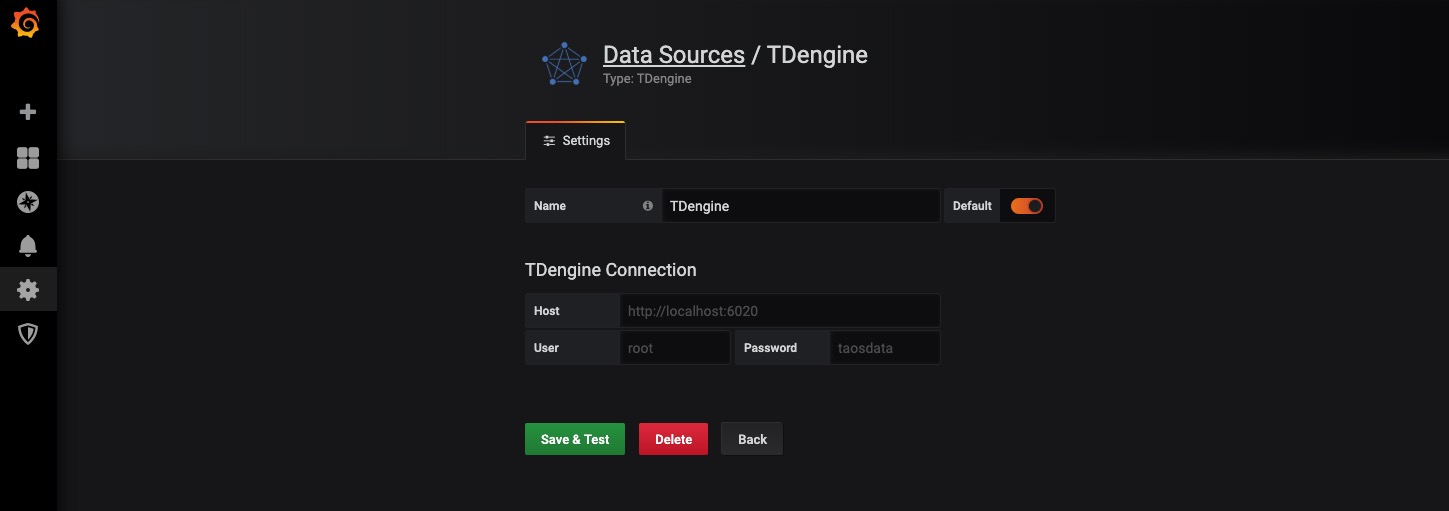Click the sliders icon on Settings tab
Viewport: 1449px width, 511px height.
click(x=549, y=141)
